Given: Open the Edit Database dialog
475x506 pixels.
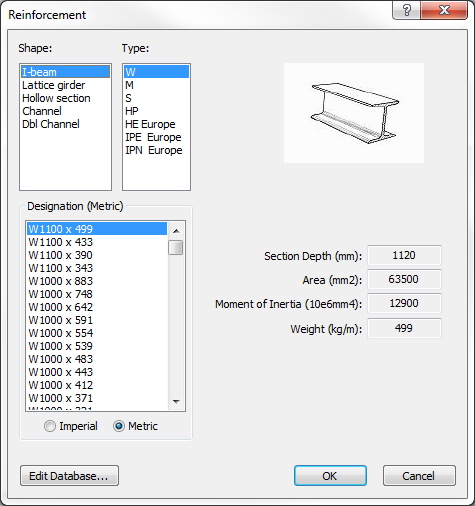Looking at the screenshot, I should [x=69, y=476].
